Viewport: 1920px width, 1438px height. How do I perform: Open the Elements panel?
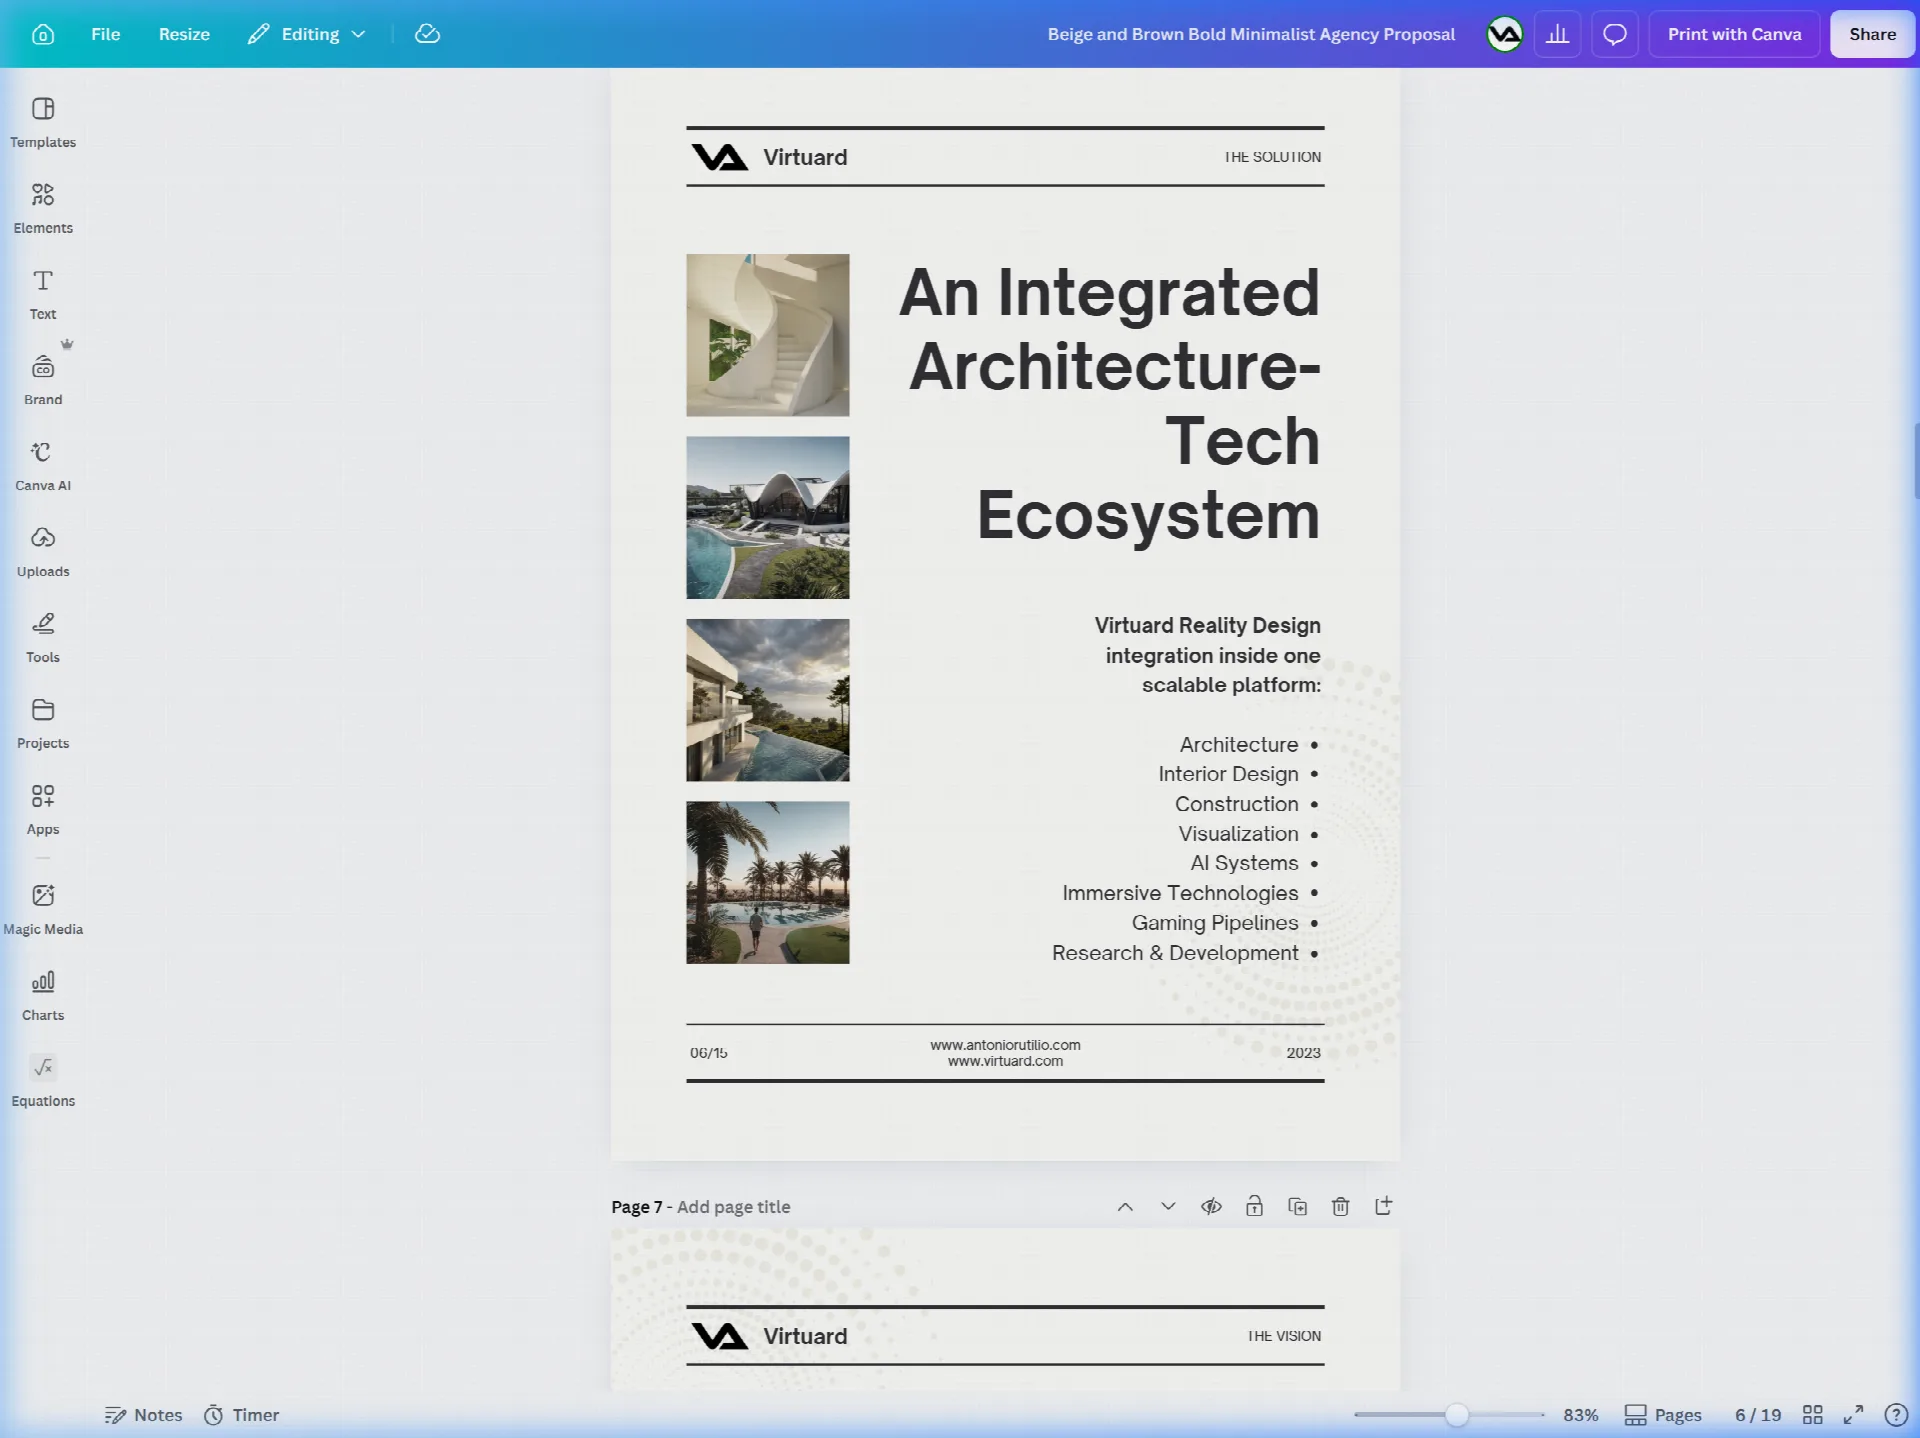click(43, 208)
